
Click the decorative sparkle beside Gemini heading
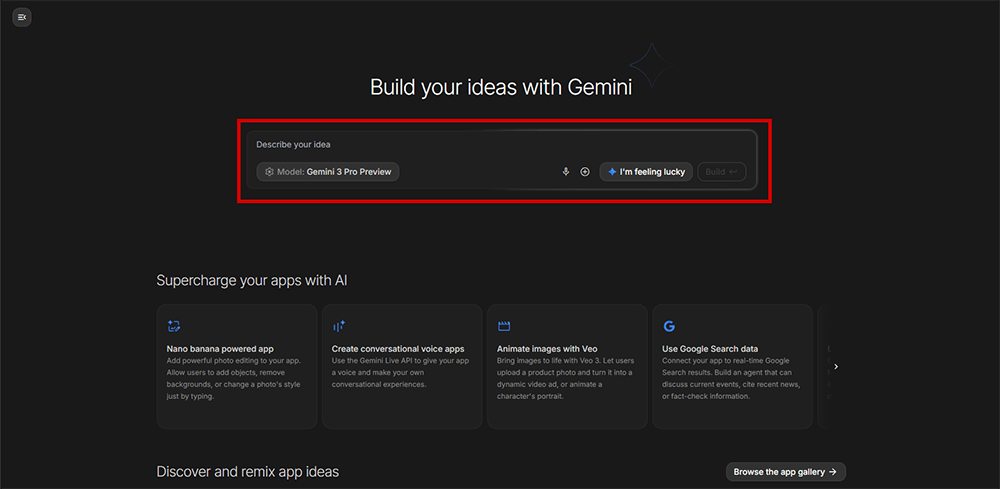coord(646,67)
